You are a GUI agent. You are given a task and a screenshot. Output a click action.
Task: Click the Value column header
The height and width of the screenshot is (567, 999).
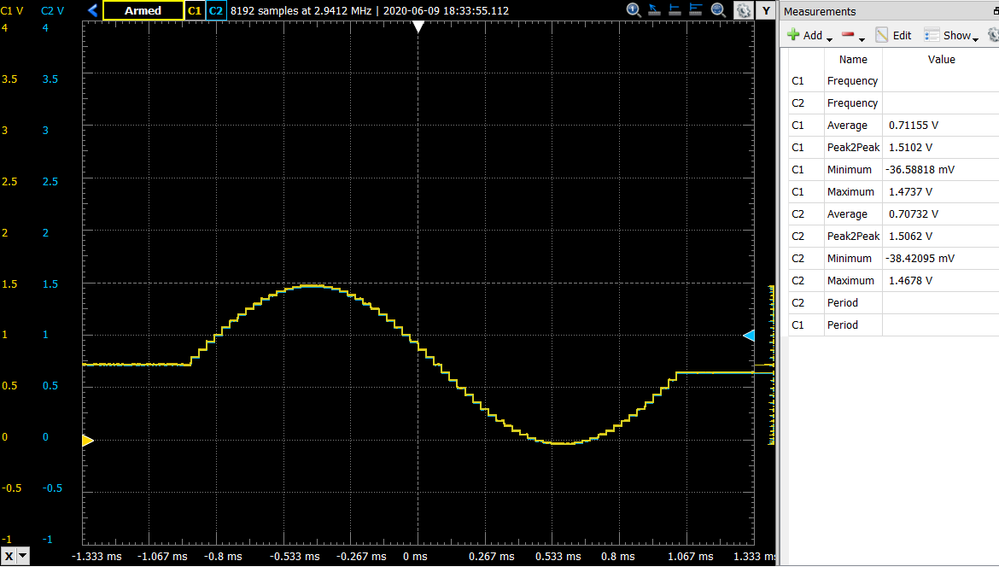(x=941, y=59)
